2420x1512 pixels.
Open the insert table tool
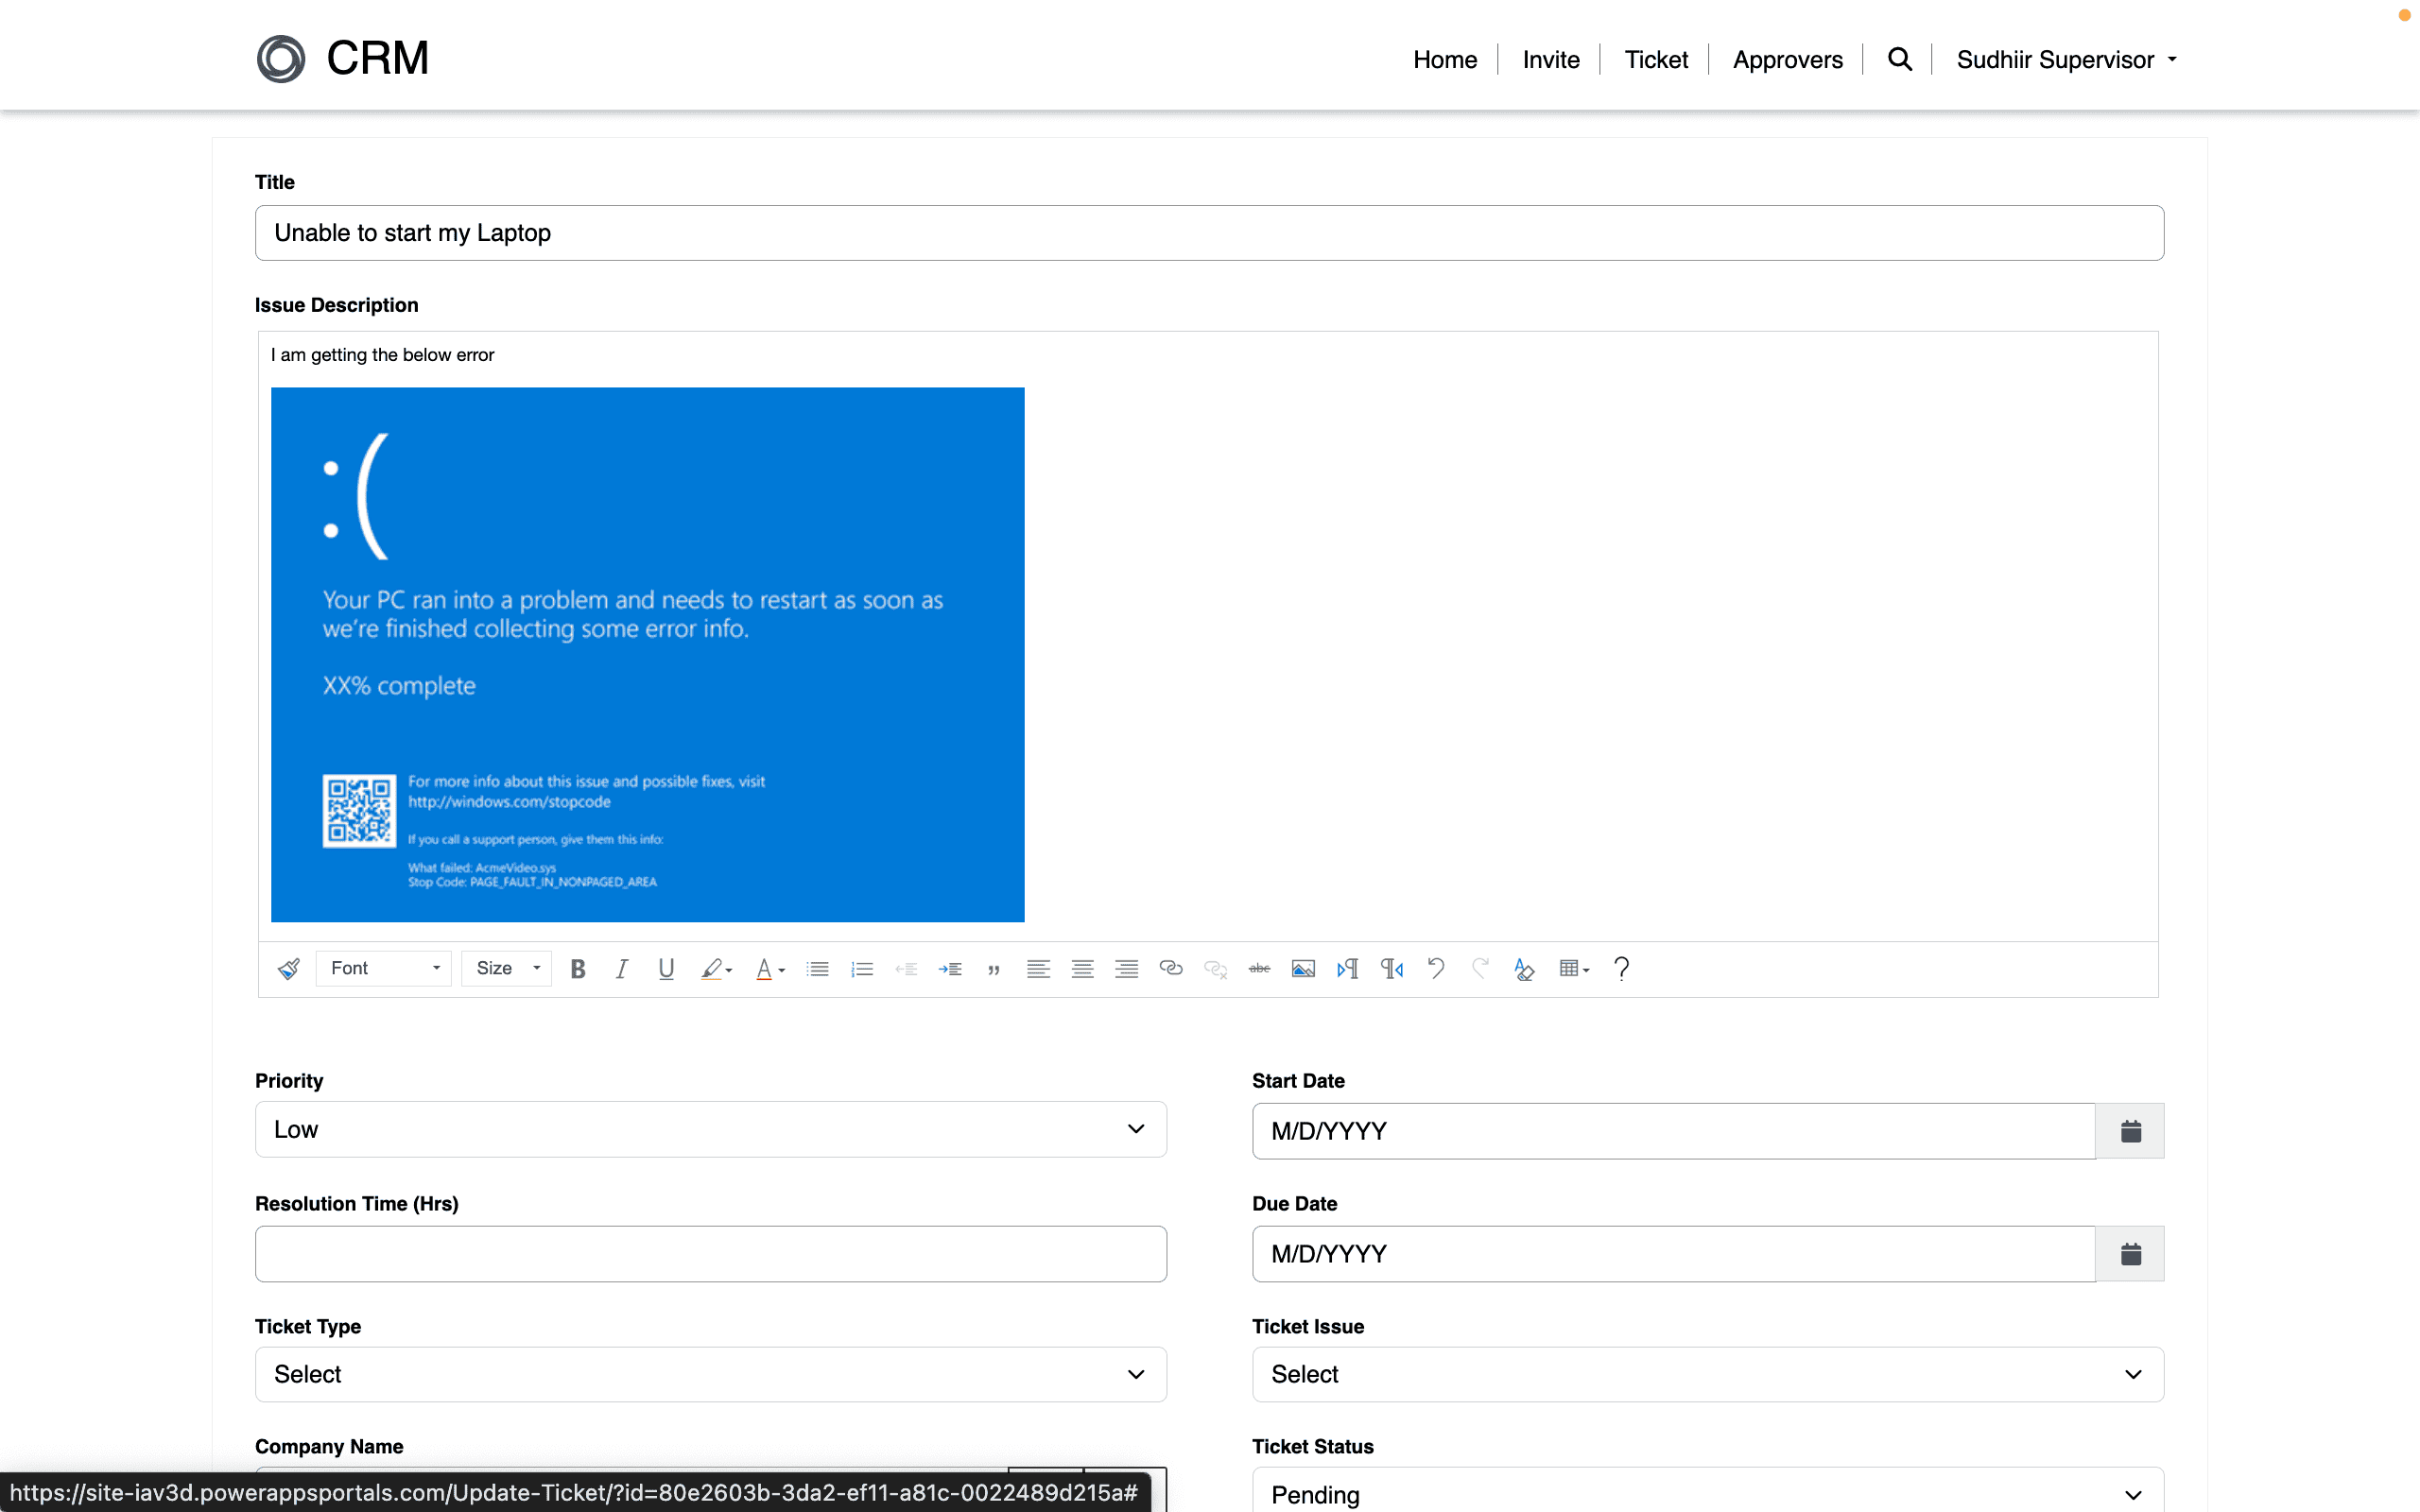click(1573, 968)
